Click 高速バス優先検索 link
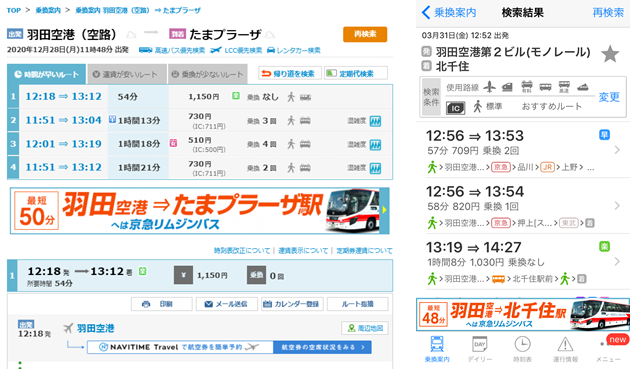This screenshot has width=630, height=369. [172, 50]
